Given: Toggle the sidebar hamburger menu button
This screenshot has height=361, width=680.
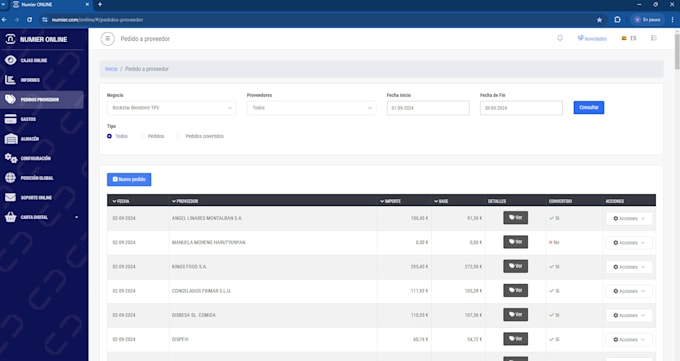Looking at the screenshot, I should (108, 39).
